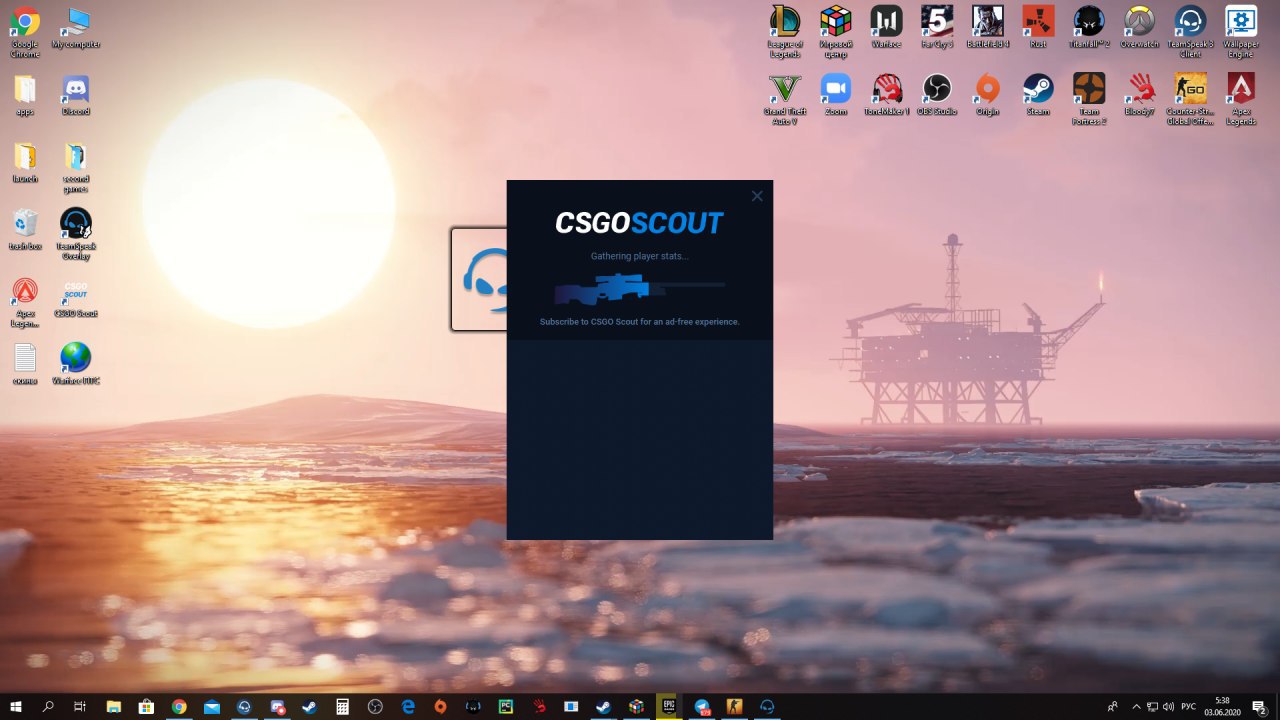This screenshot has width=1280, height=720.
Task: Launch Grand Theft Auto V shortcut
Action: click(x=785, y=100)
